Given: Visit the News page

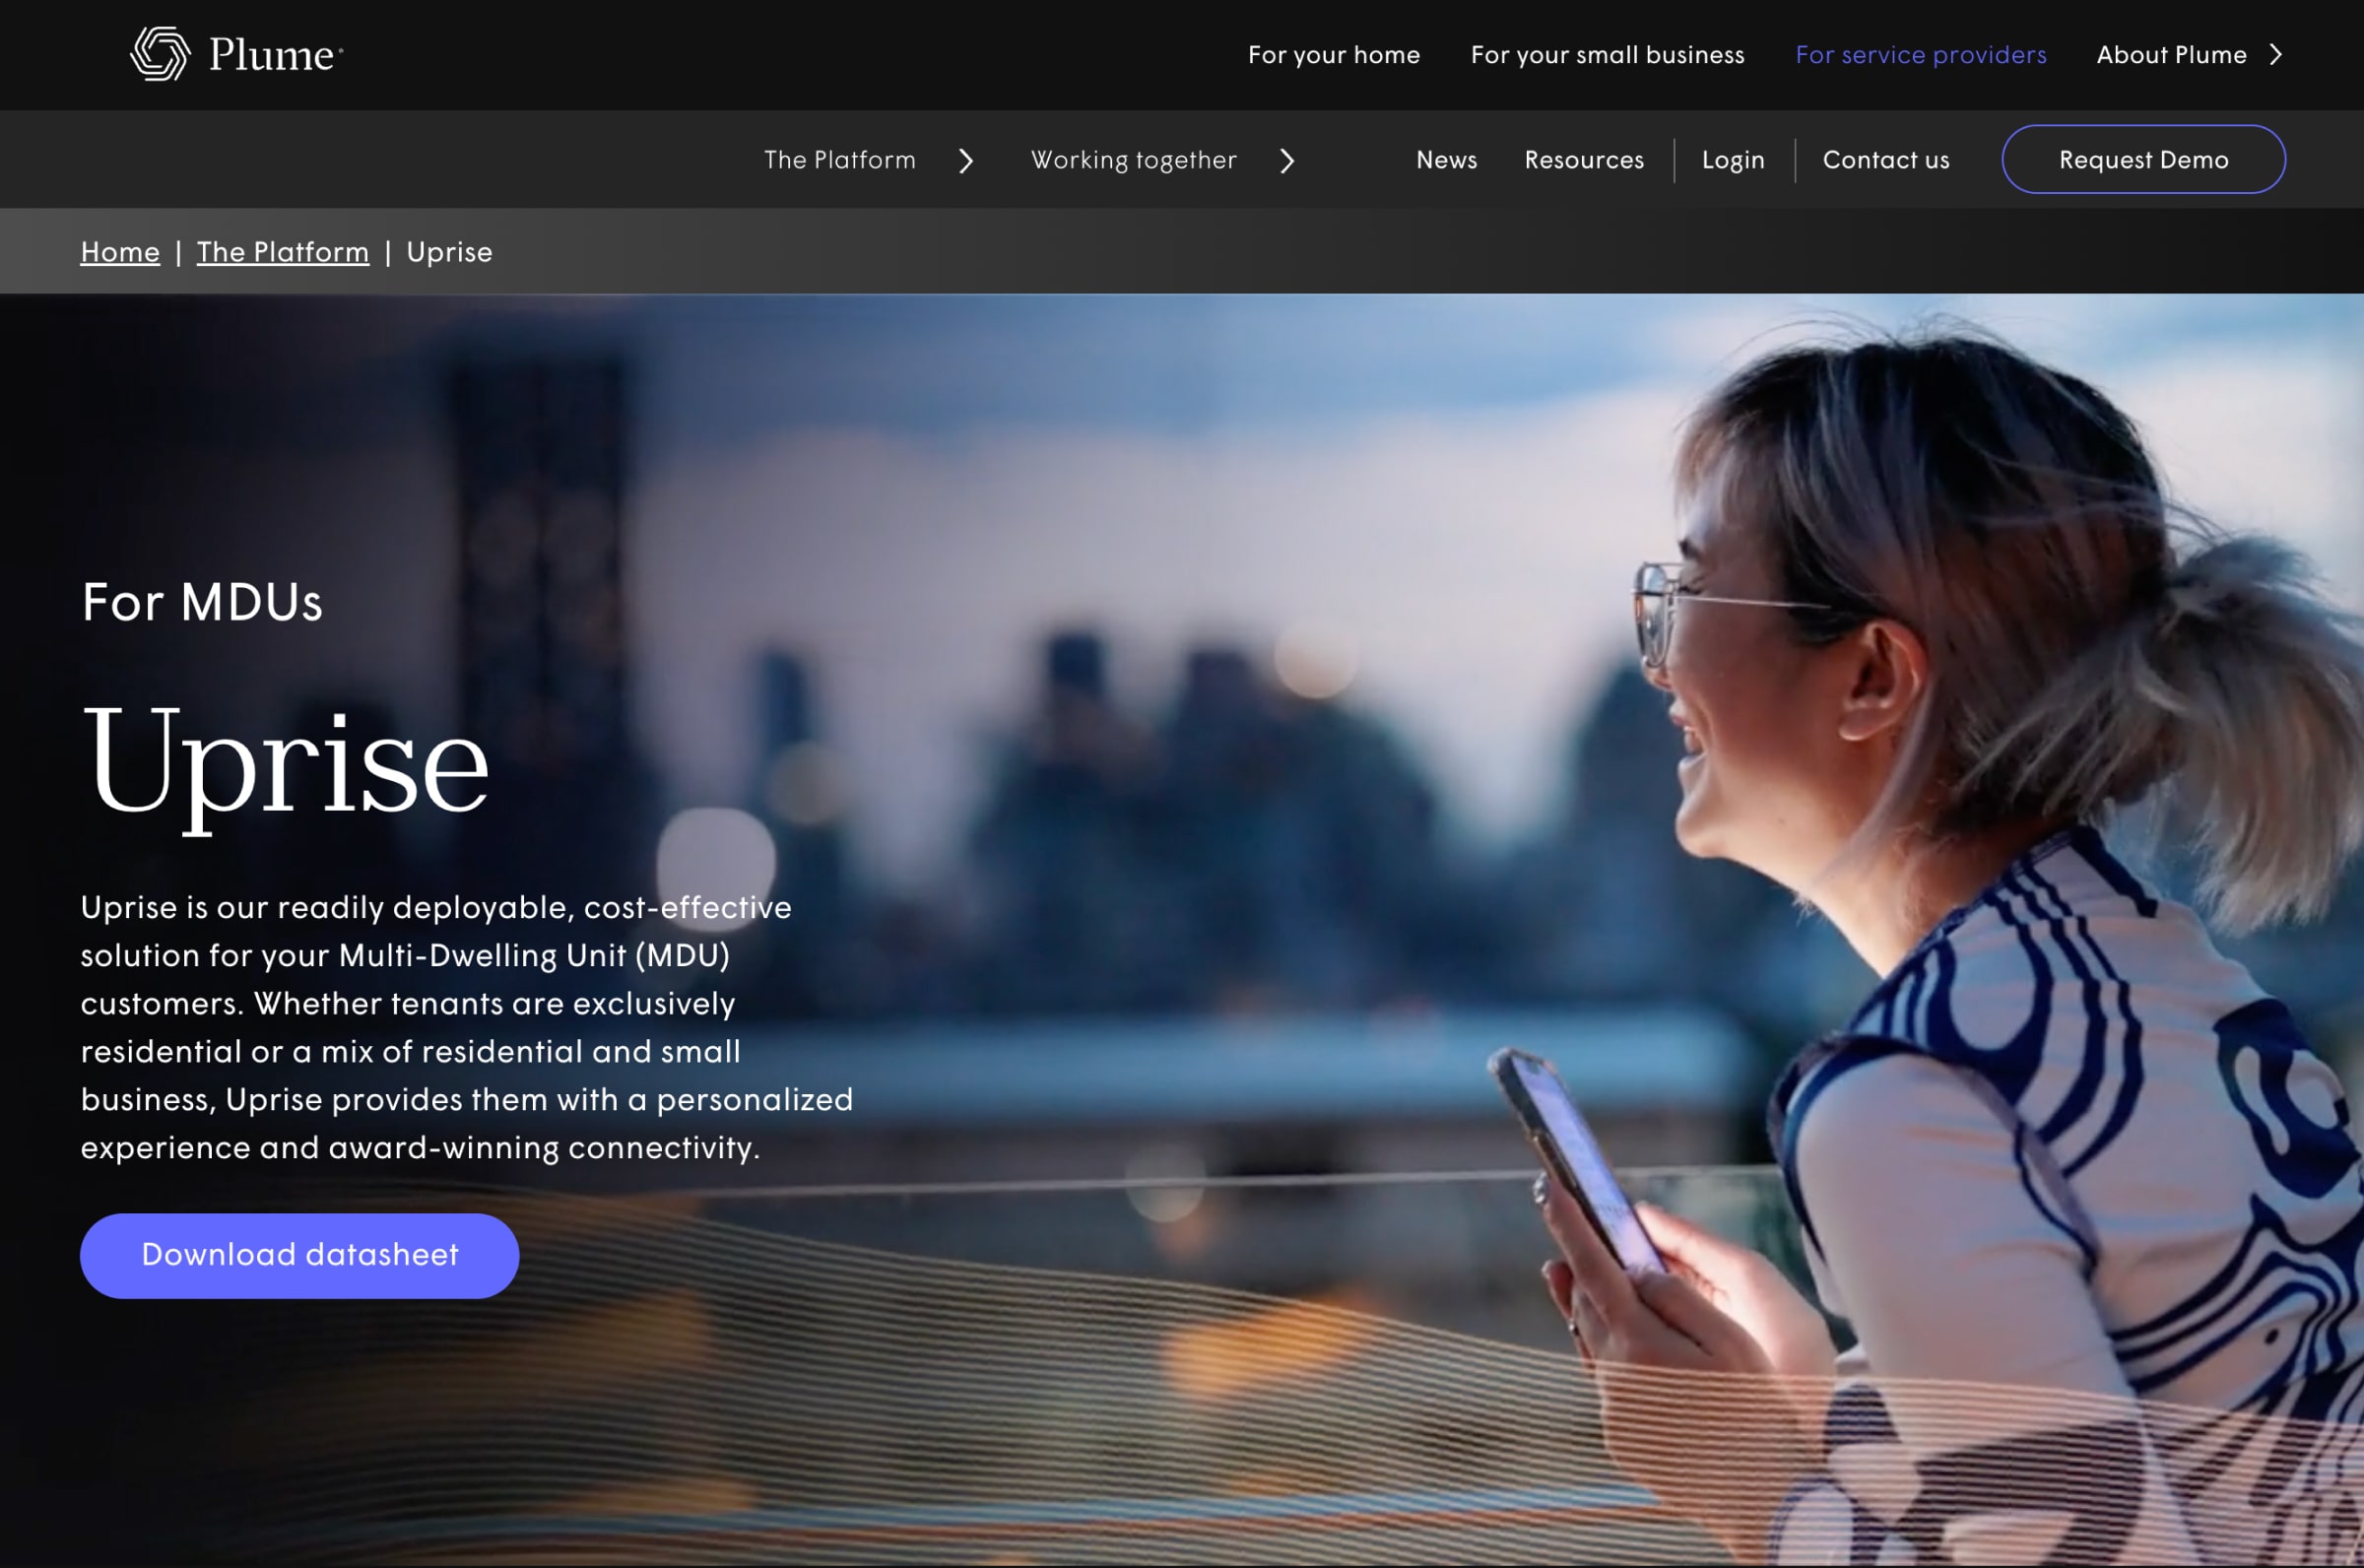Looking at the screenshot, I should (1446, 160).
